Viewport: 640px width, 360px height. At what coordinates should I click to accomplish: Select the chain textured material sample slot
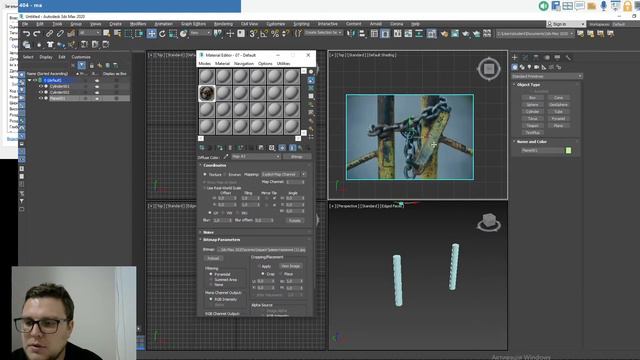207,93
